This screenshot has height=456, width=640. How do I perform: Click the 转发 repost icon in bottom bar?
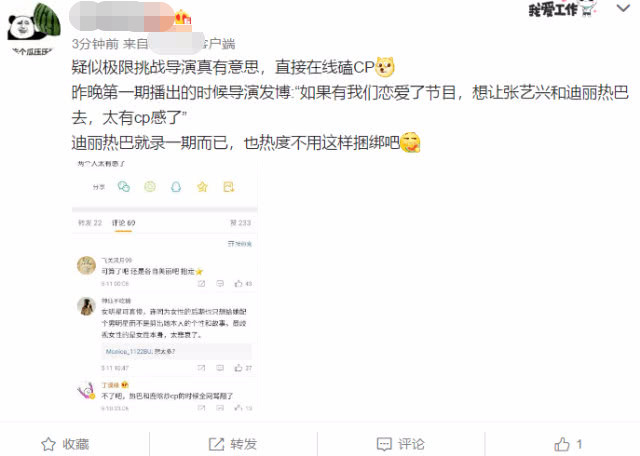pos(216,444)
